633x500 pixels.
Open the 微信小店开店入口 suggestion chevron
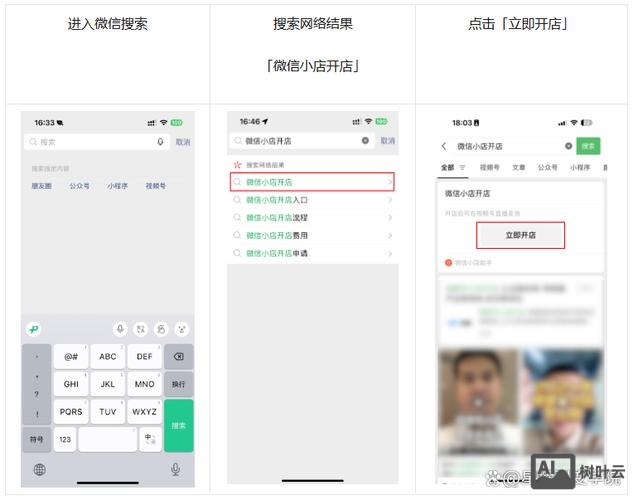tap(389, 200)
